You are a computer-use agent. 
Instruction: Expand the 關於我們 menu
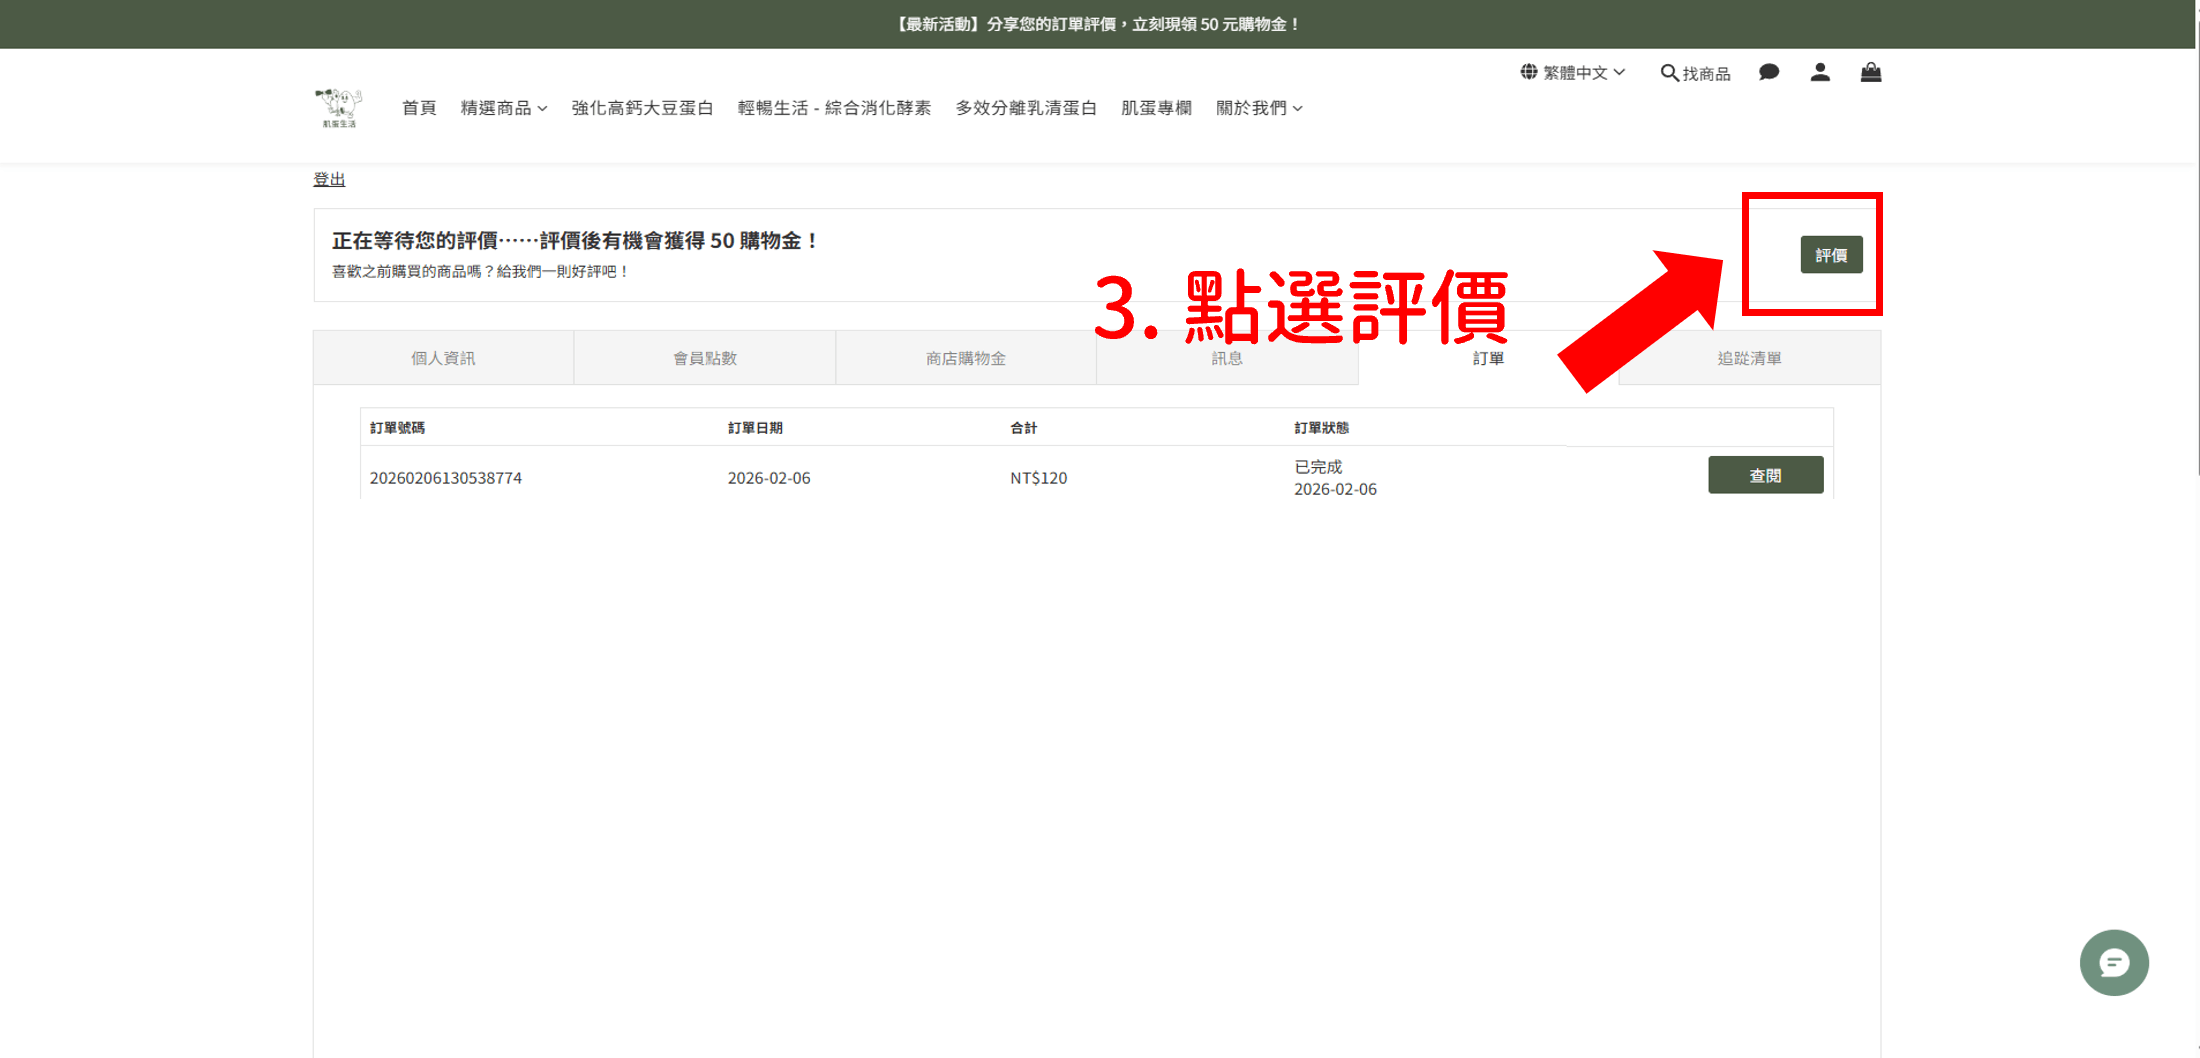pyautogui.click(x=1259, y=108)
